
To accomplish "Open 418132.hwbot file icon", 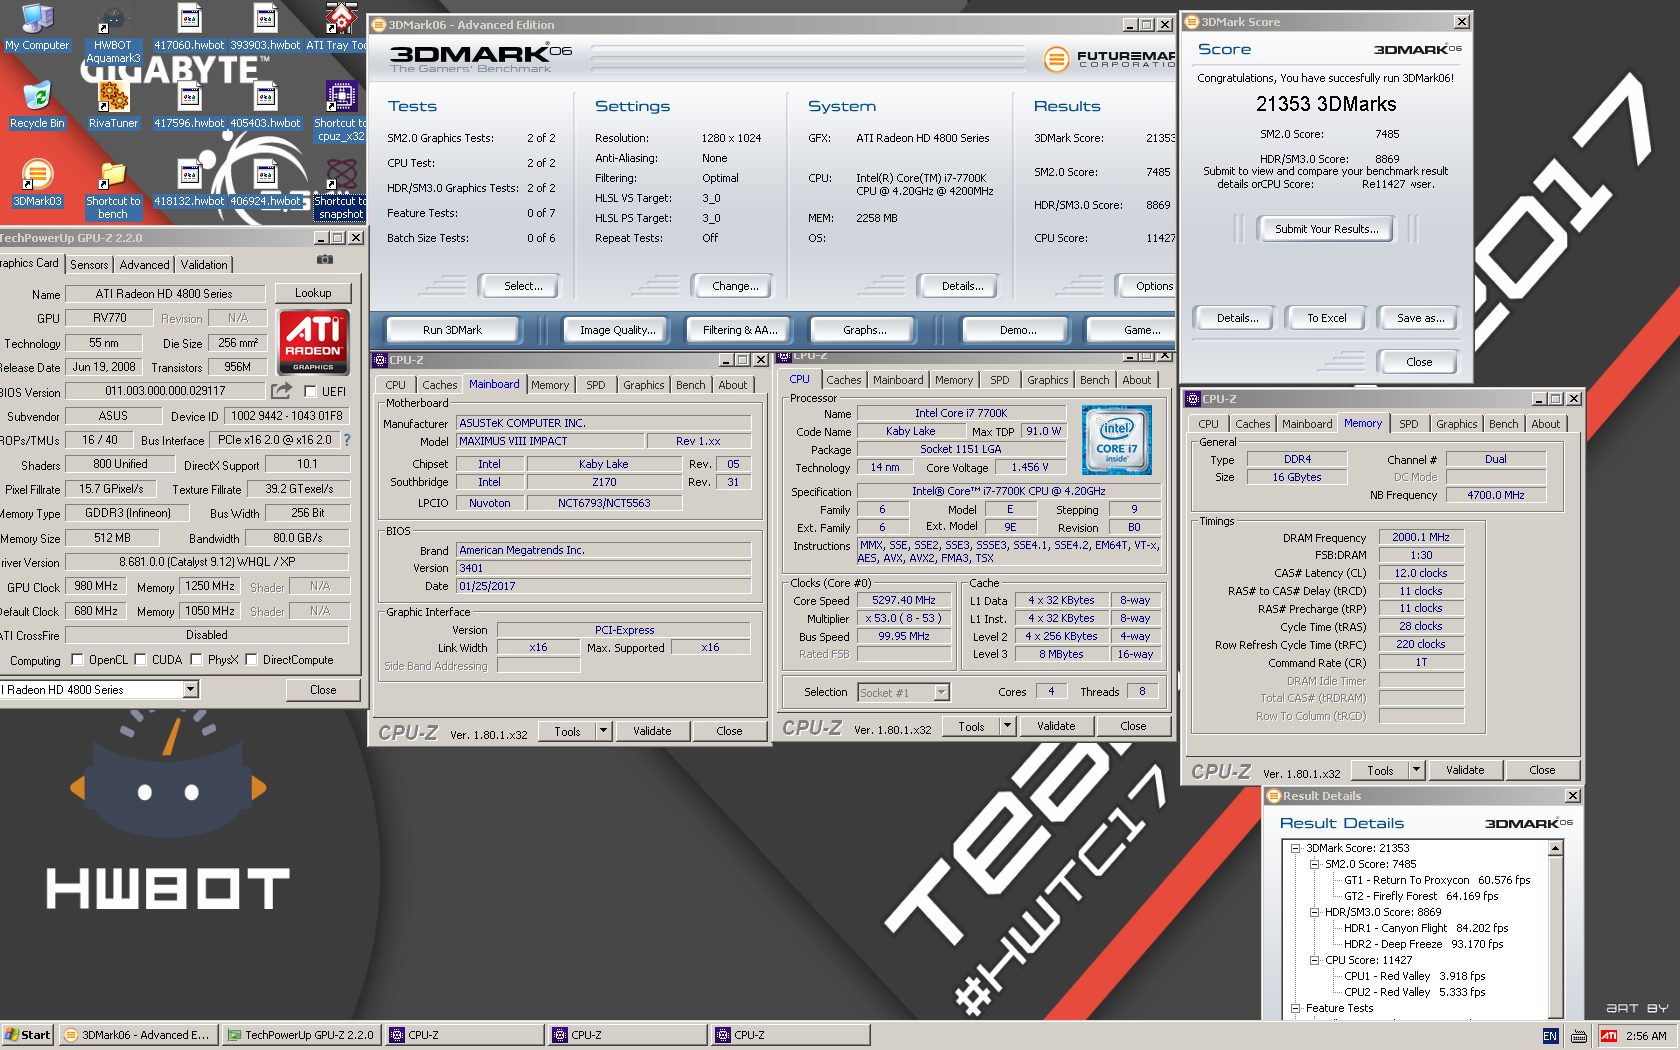I will tap(189, 184).
